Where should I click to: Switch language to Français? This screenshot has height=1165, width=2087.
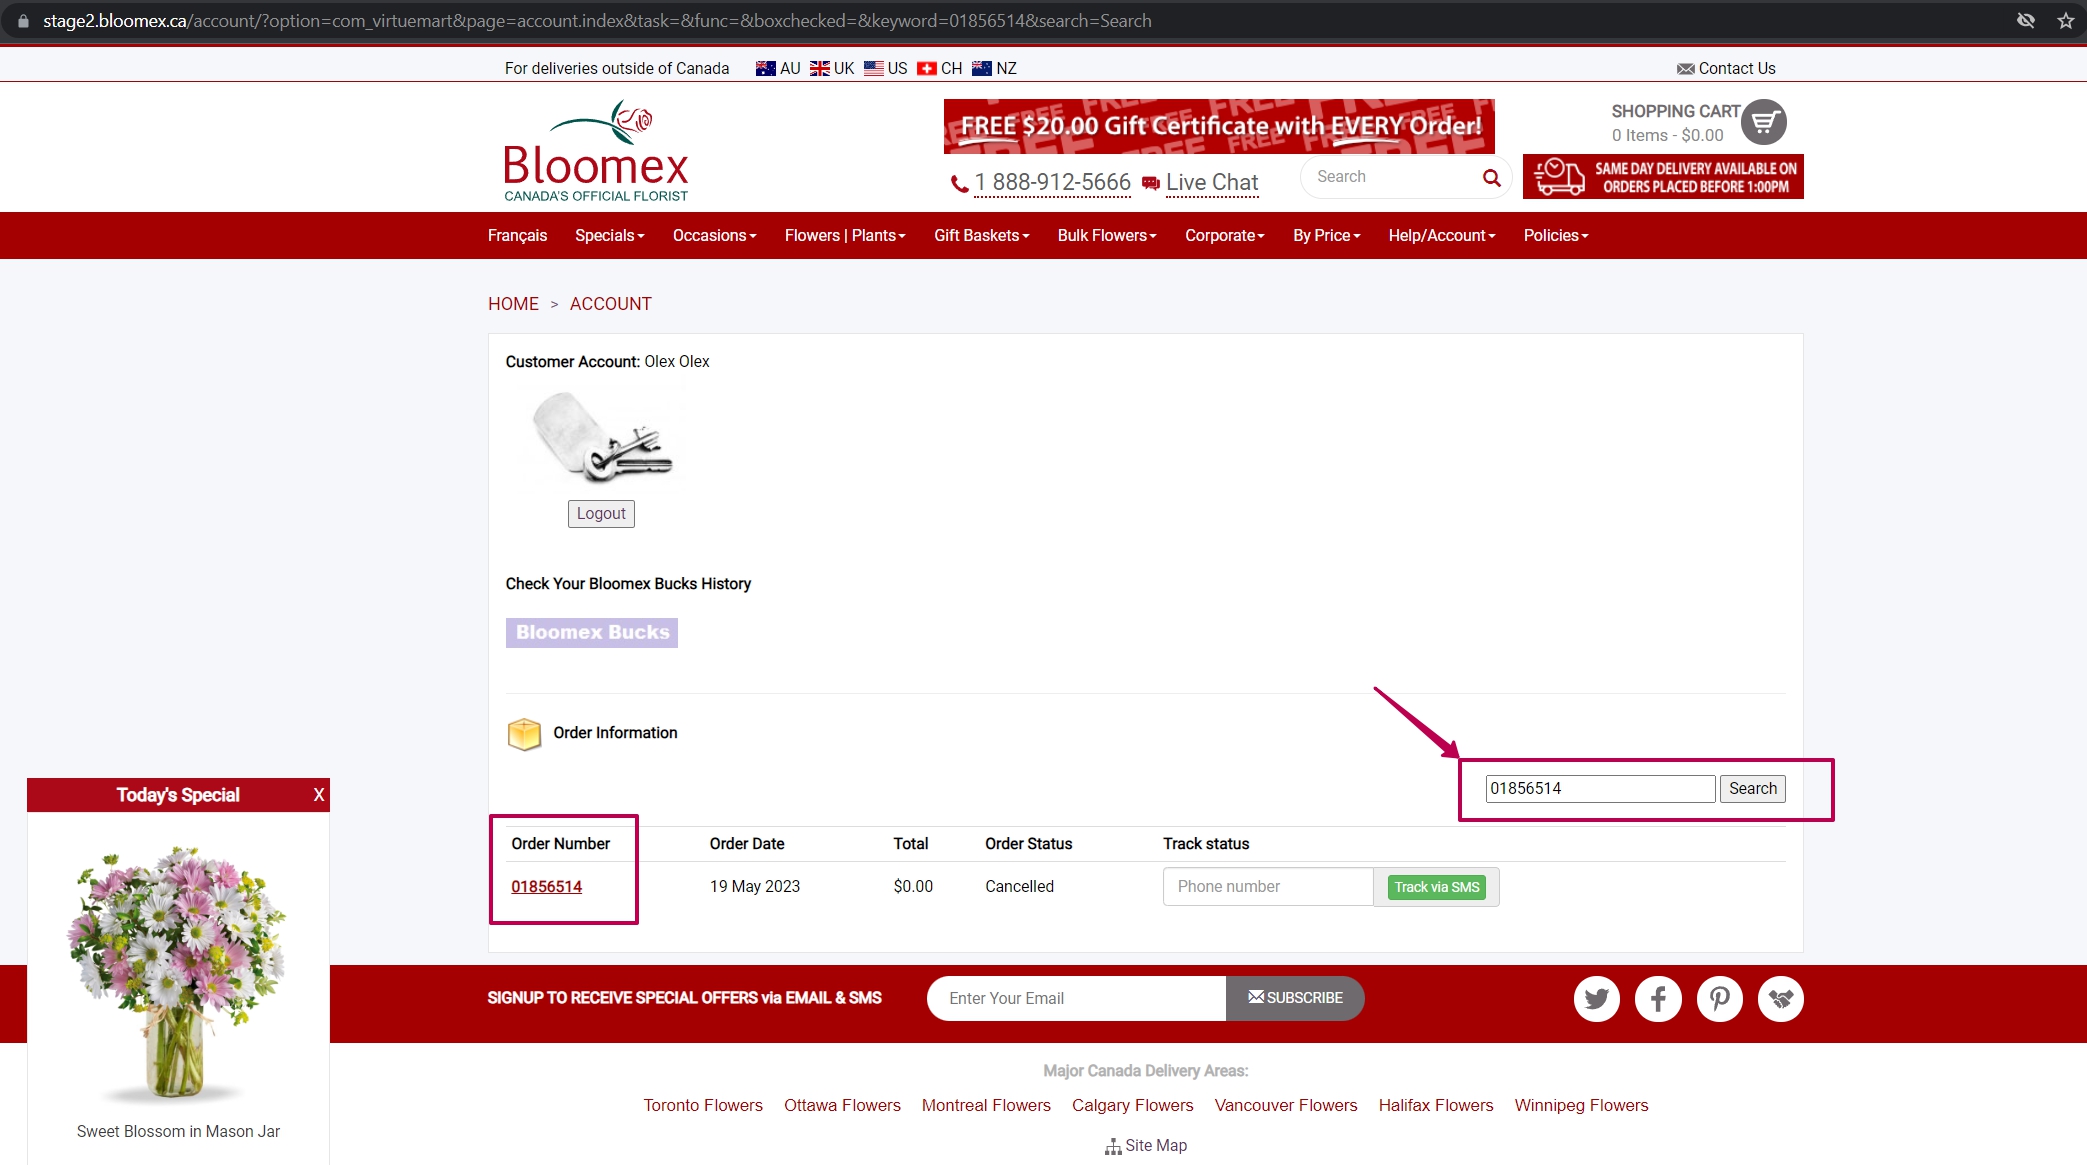[x=517, y=235]
